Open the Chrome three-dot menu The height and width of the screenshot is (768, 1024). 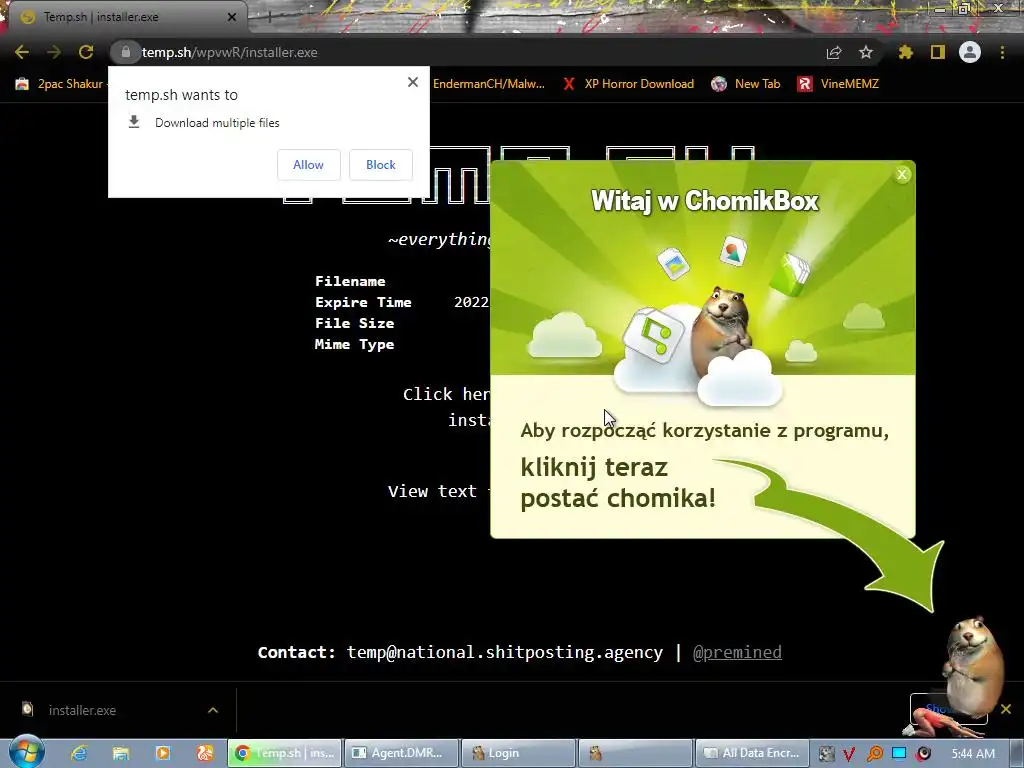pos(1002,52)
